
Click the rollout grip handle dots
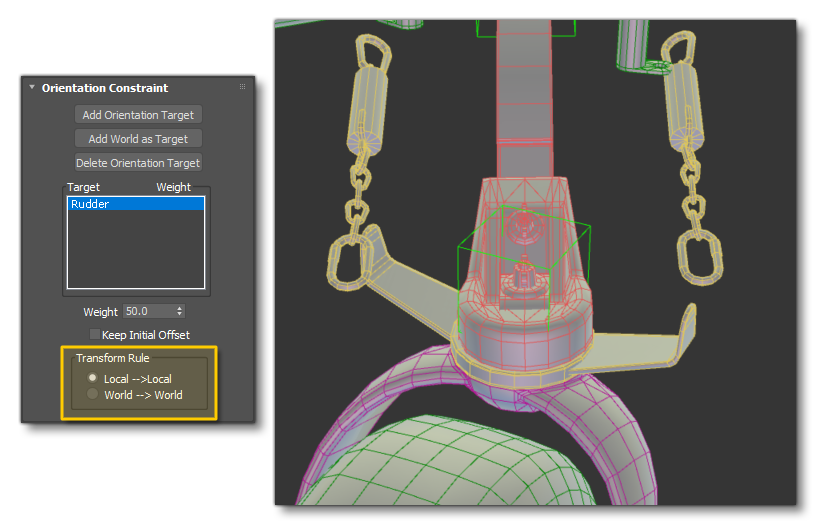coord(242,88)
